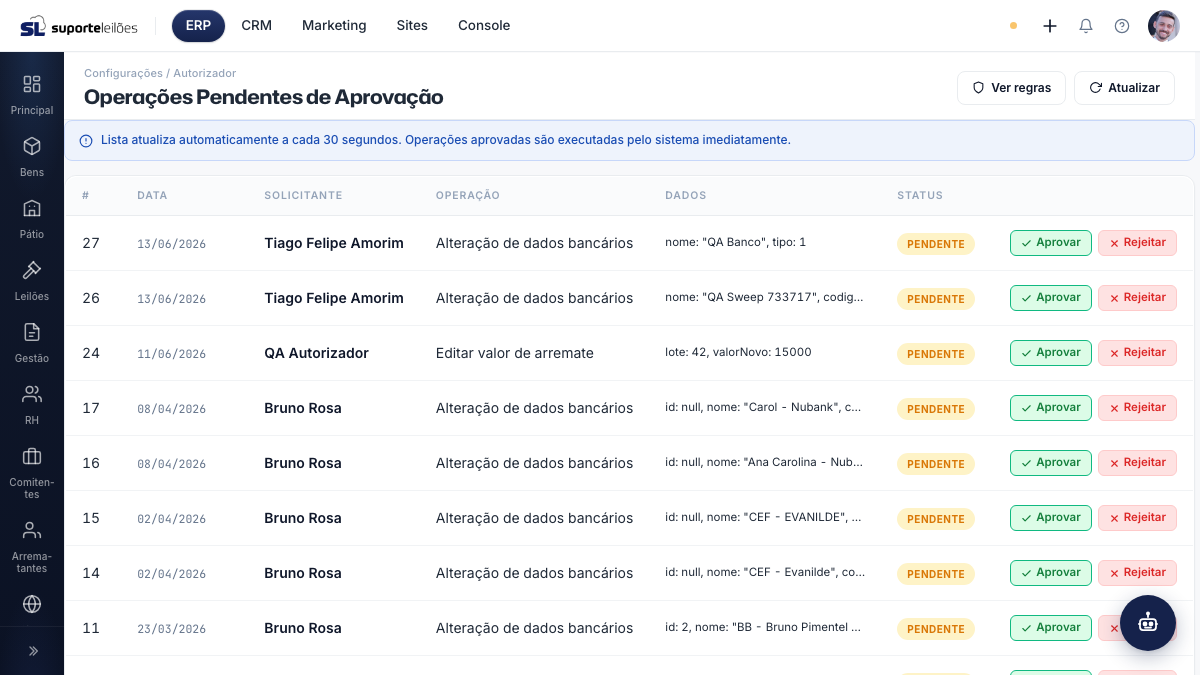The width and height of the screenshot is (1200, 675).
Task: Switch to the CRM tab
Action: click(x=257, y=26)
